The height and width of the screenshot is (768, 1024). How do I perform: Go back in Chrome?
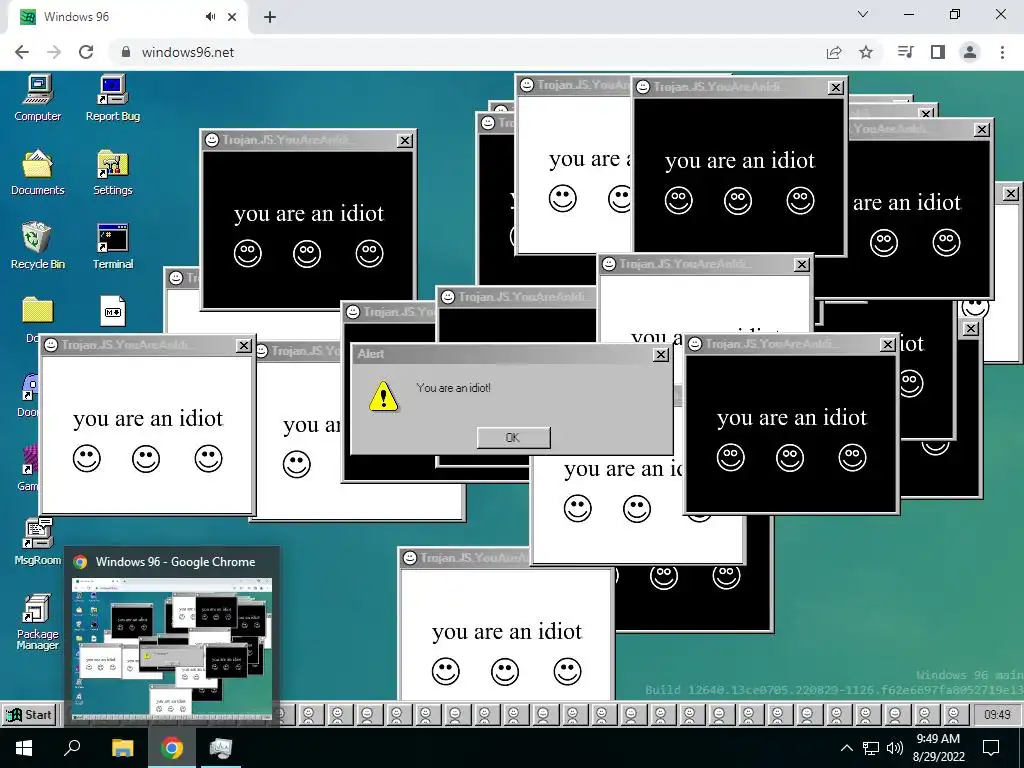click(22, 52)
